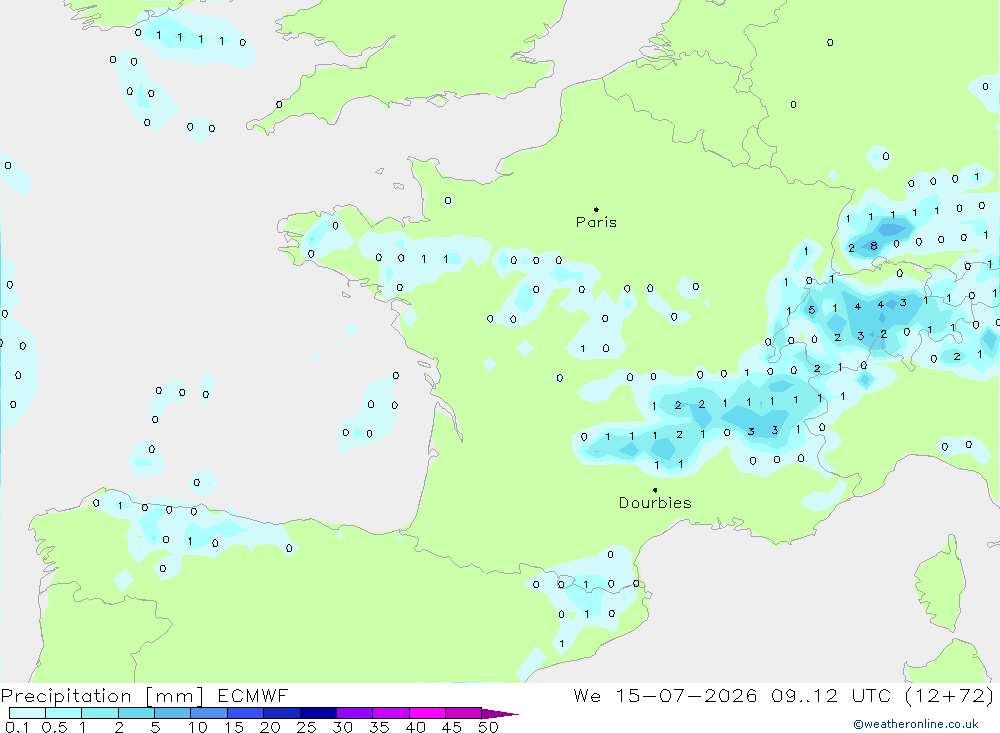Select the Paris location dot marker

[x=596, y=209]
